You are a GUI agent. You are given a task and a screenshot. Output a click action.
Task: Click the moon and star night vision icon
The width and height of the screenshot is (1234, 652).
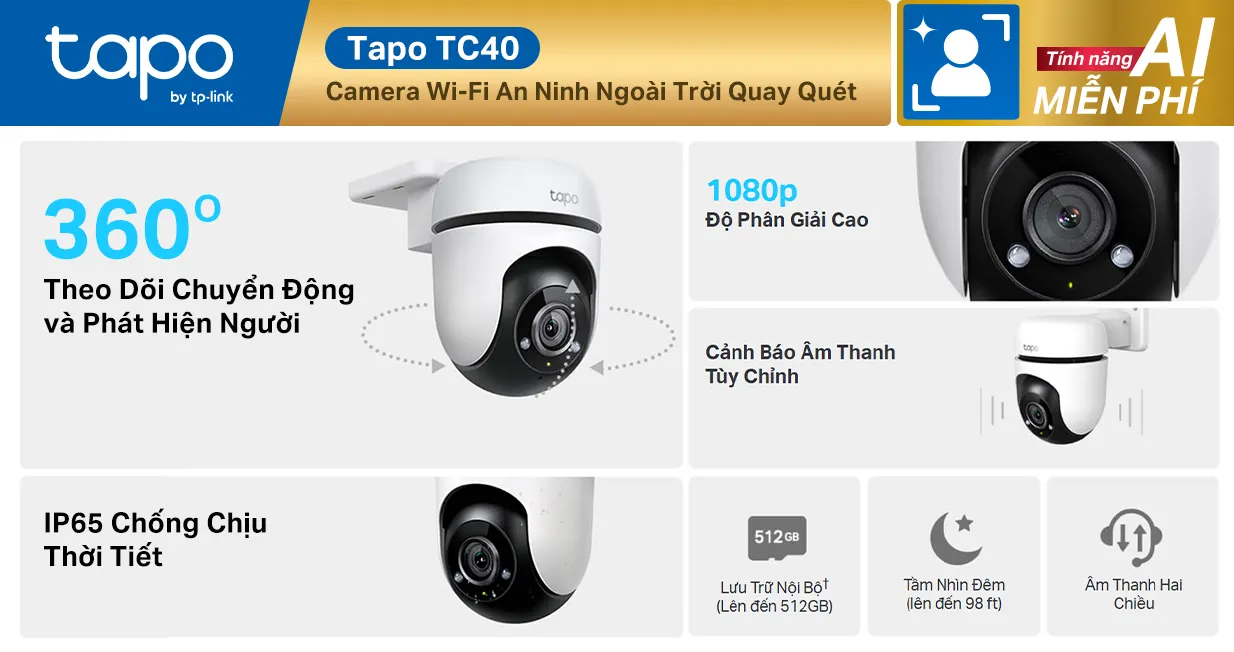tap(954, 538)
